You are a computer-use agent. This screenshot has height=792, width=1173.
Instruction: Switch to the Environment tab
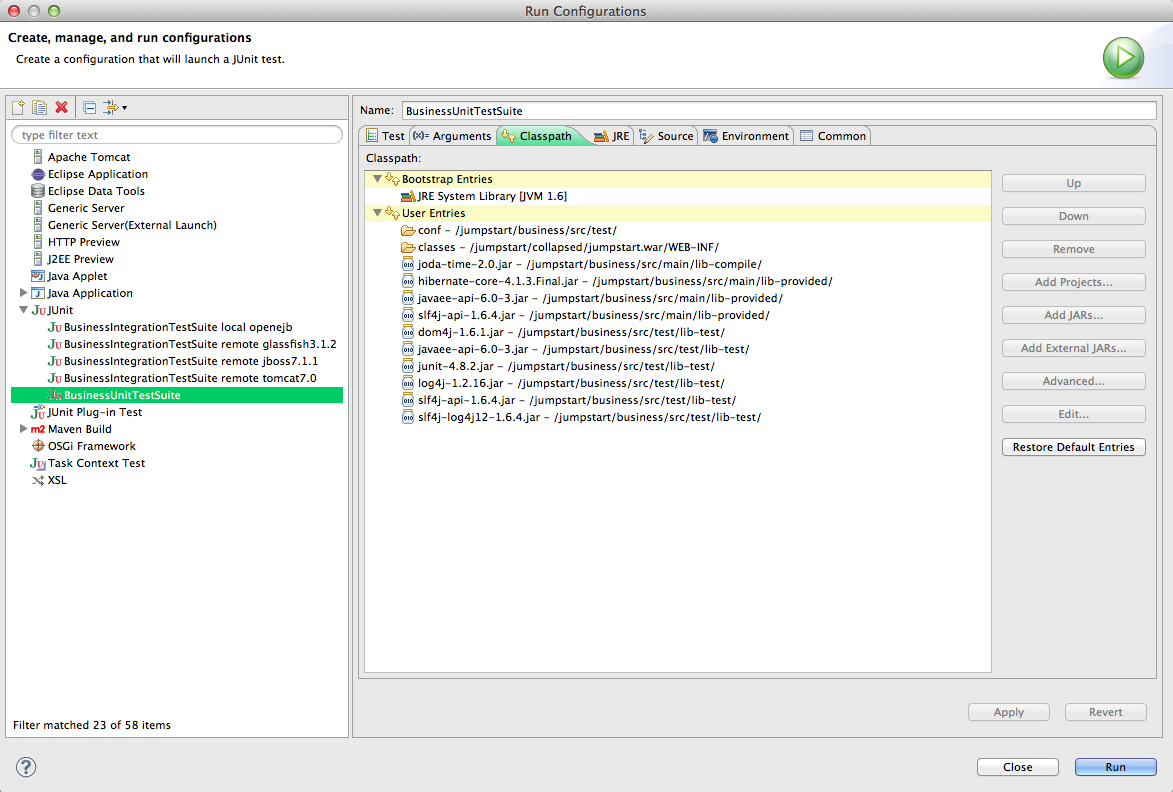point(746,136)
